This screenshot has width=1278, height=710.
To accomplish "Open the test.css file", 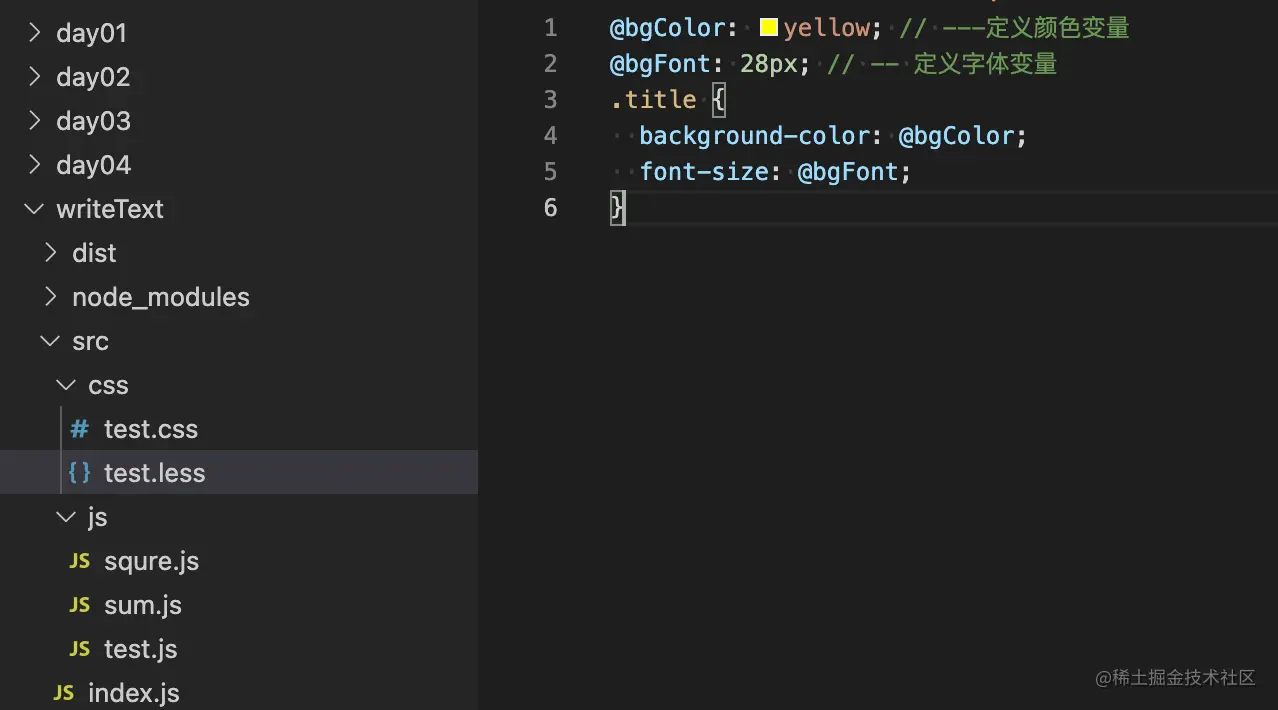I will (x=150, y=430).
